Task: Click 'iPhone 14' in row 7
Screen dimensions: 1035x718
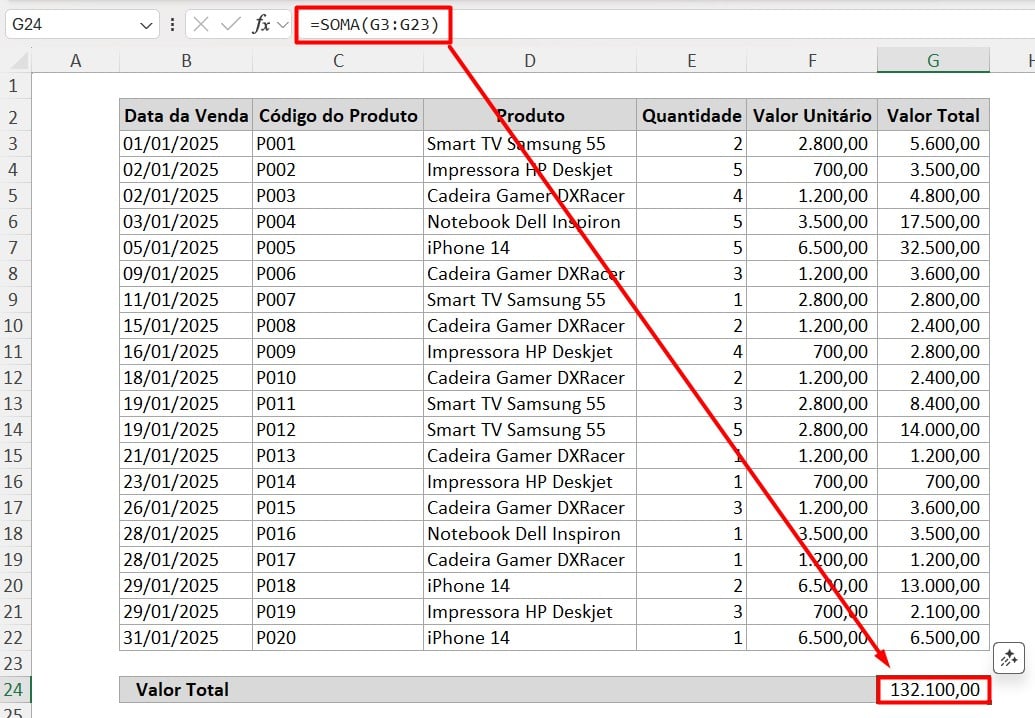Action: pyautogui.click(x=530, y=247)
